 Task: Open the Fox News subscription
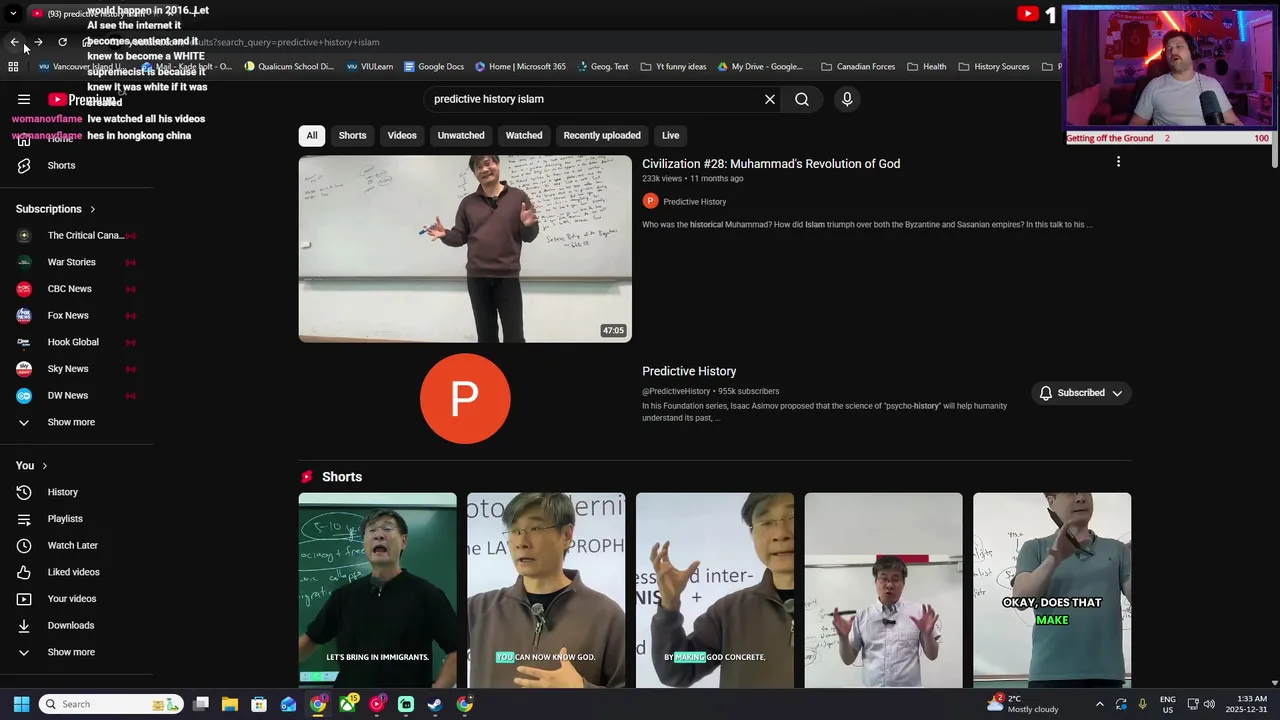(x=78, y=315)
